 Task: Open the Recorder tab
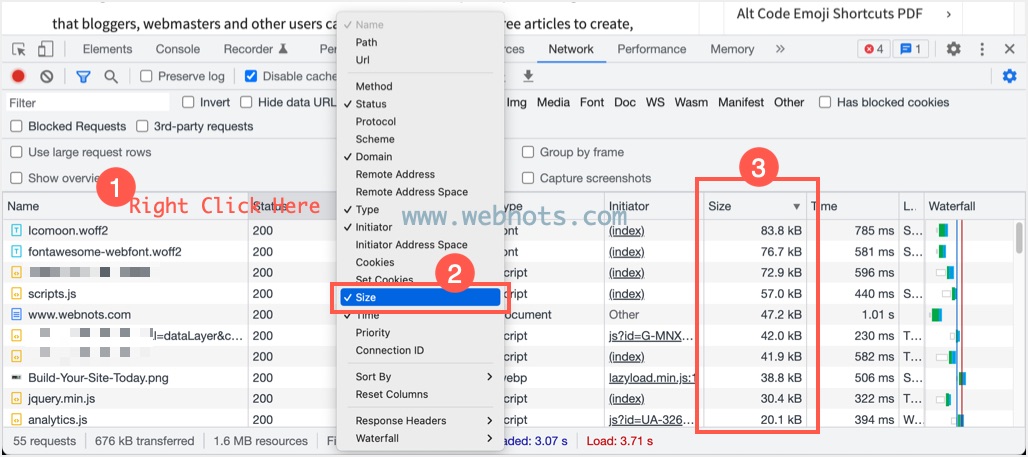[256, 49]
